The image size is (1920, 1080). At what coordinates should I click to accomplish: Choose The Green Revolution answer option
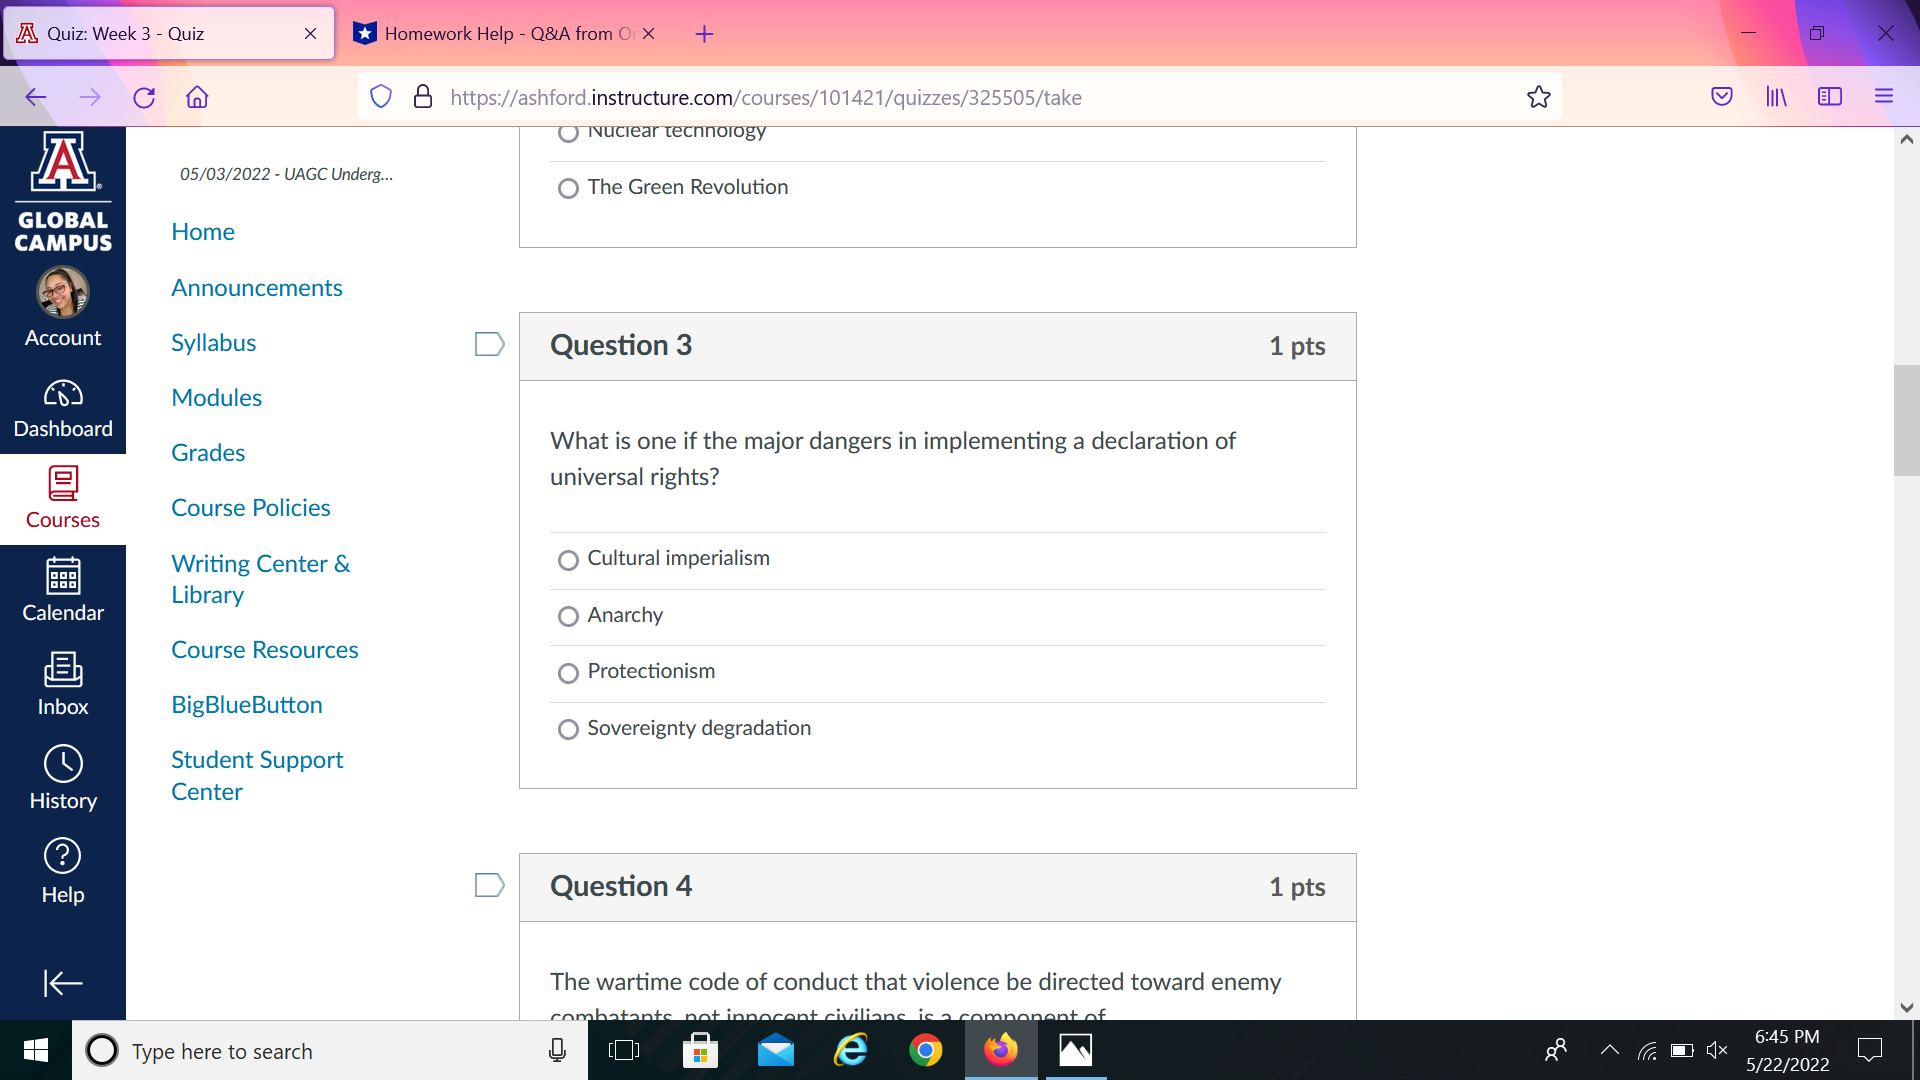(568, 188)
